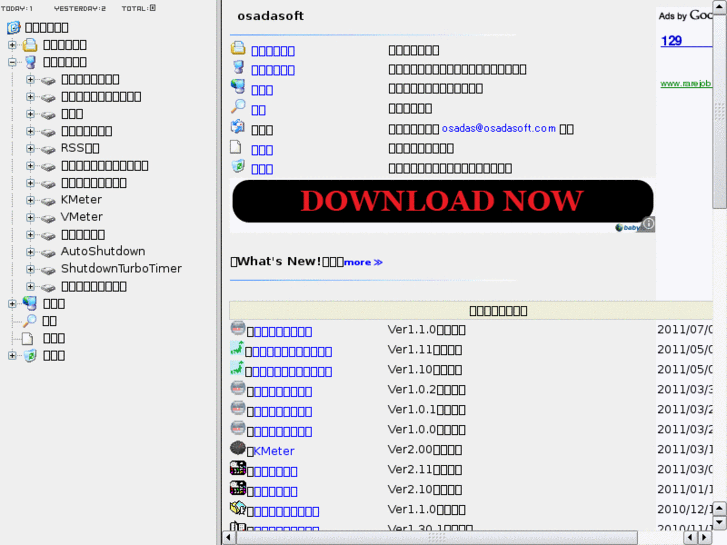Click the icon on the Ver2.11 news row
Viewport: 727px width, 545px height.
(238, 468)
